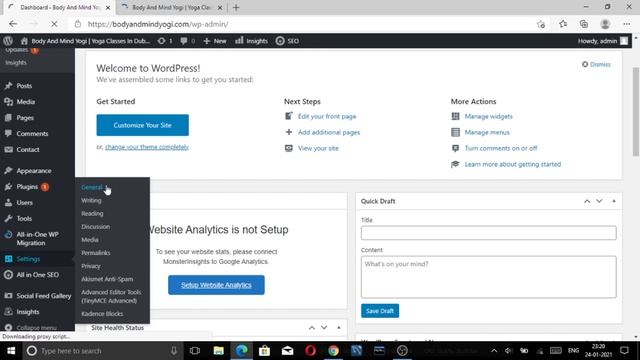Select Permalinks in Settings submenu
Screen dimensions: 640x360
pos(96,253)
